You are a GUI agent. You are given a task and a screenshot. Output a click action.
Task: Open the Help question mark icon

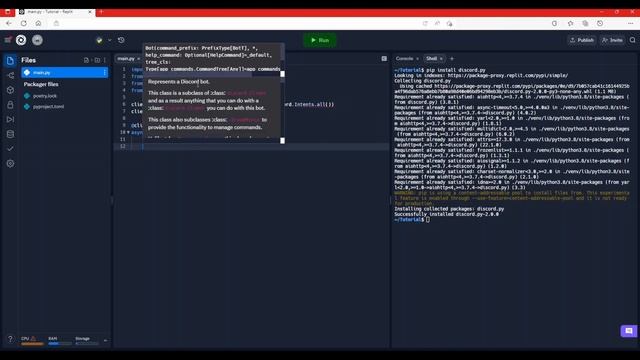tap(10, 339)
